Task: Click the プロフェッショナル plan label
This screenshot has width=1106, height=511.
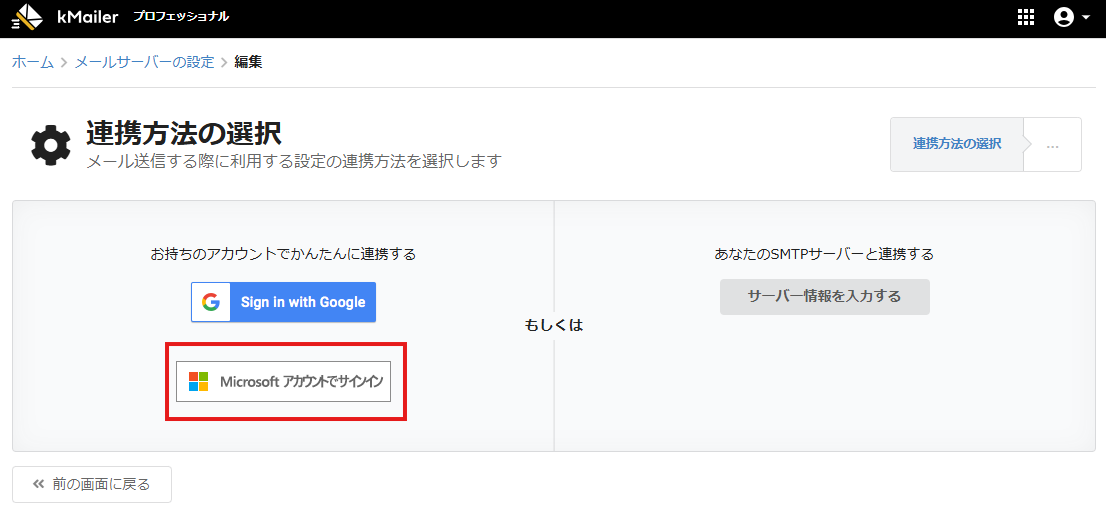Action: click(181, 17)
